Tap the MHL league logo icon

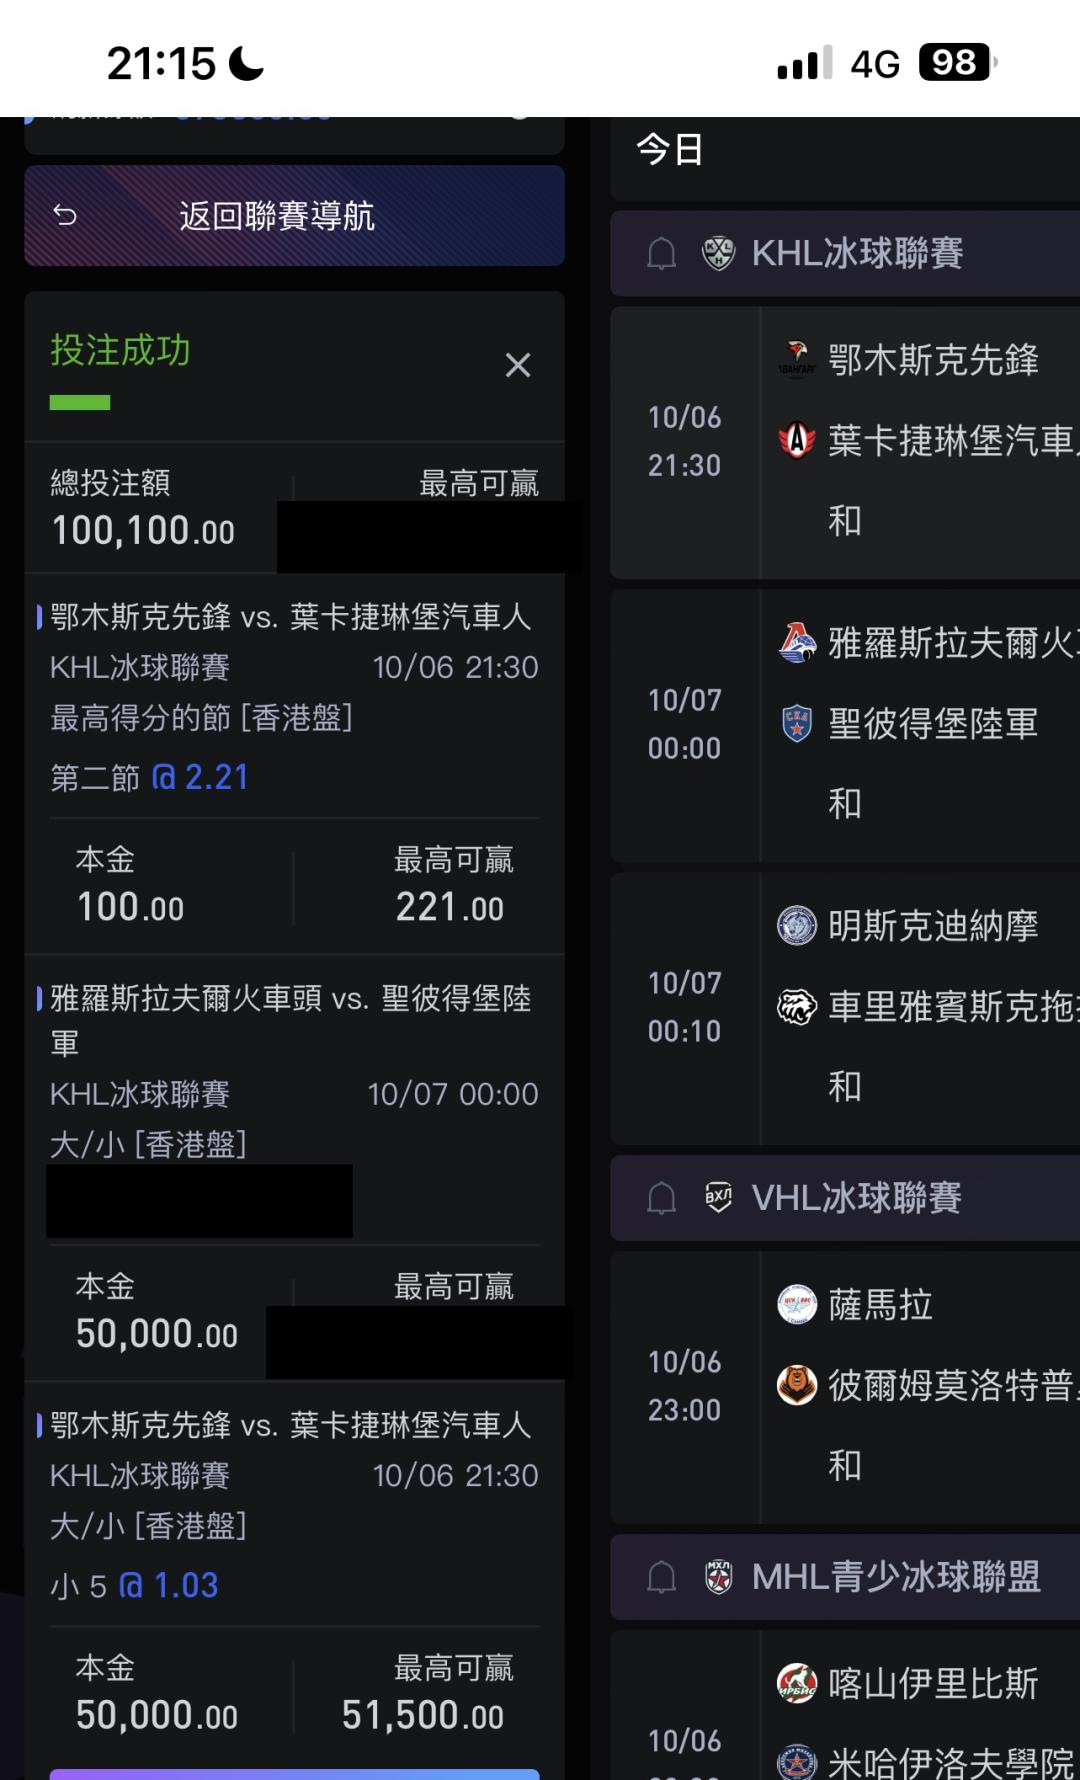(718, 1577)
